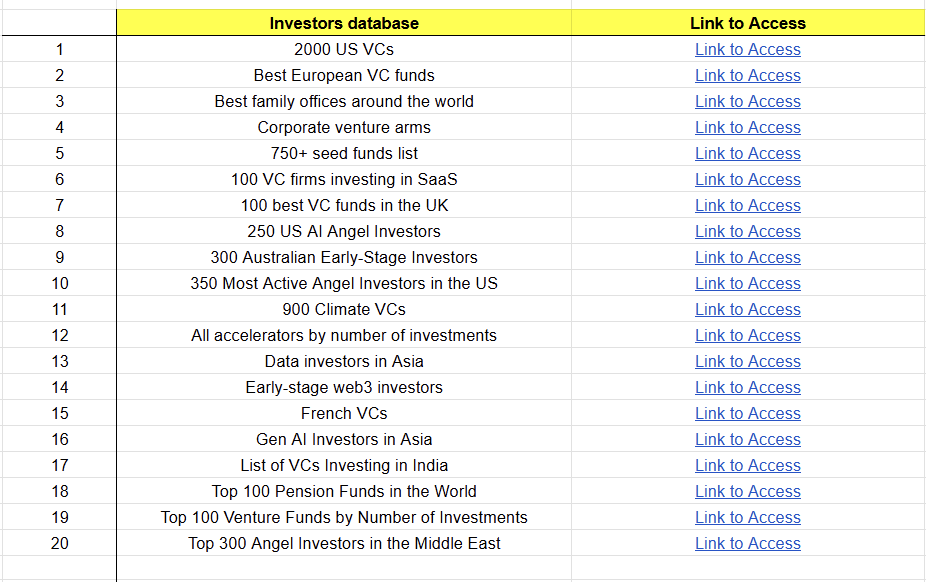Open link for Top 100 Pension Funds

[747, 491]
